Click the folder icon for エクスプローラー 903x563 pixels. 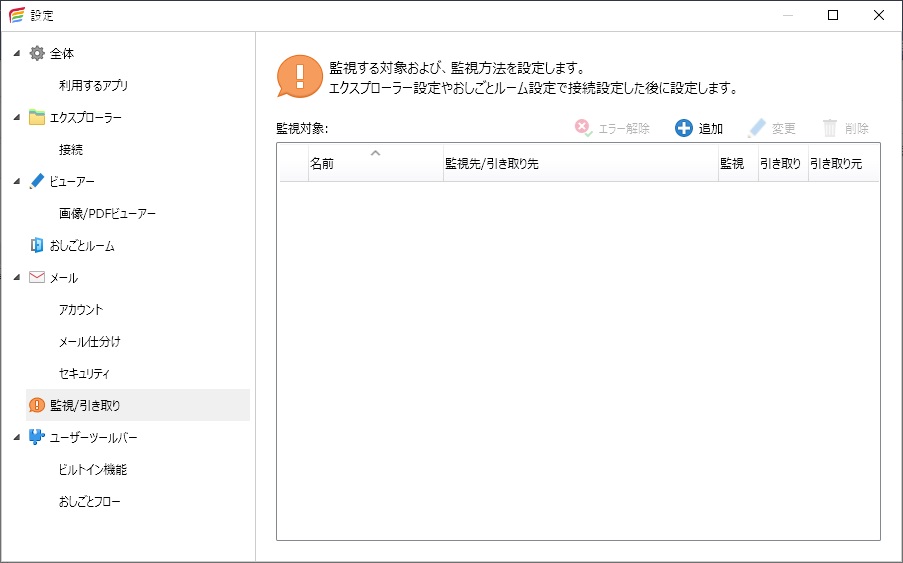pyautogui.click(x=37, y=117)
